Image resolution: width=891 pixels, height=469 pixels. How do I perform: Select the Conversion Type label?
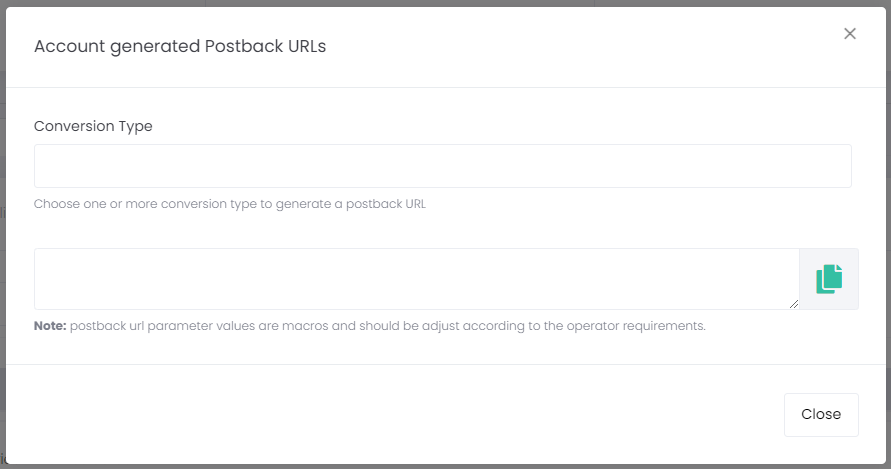[x=93, y=126]
